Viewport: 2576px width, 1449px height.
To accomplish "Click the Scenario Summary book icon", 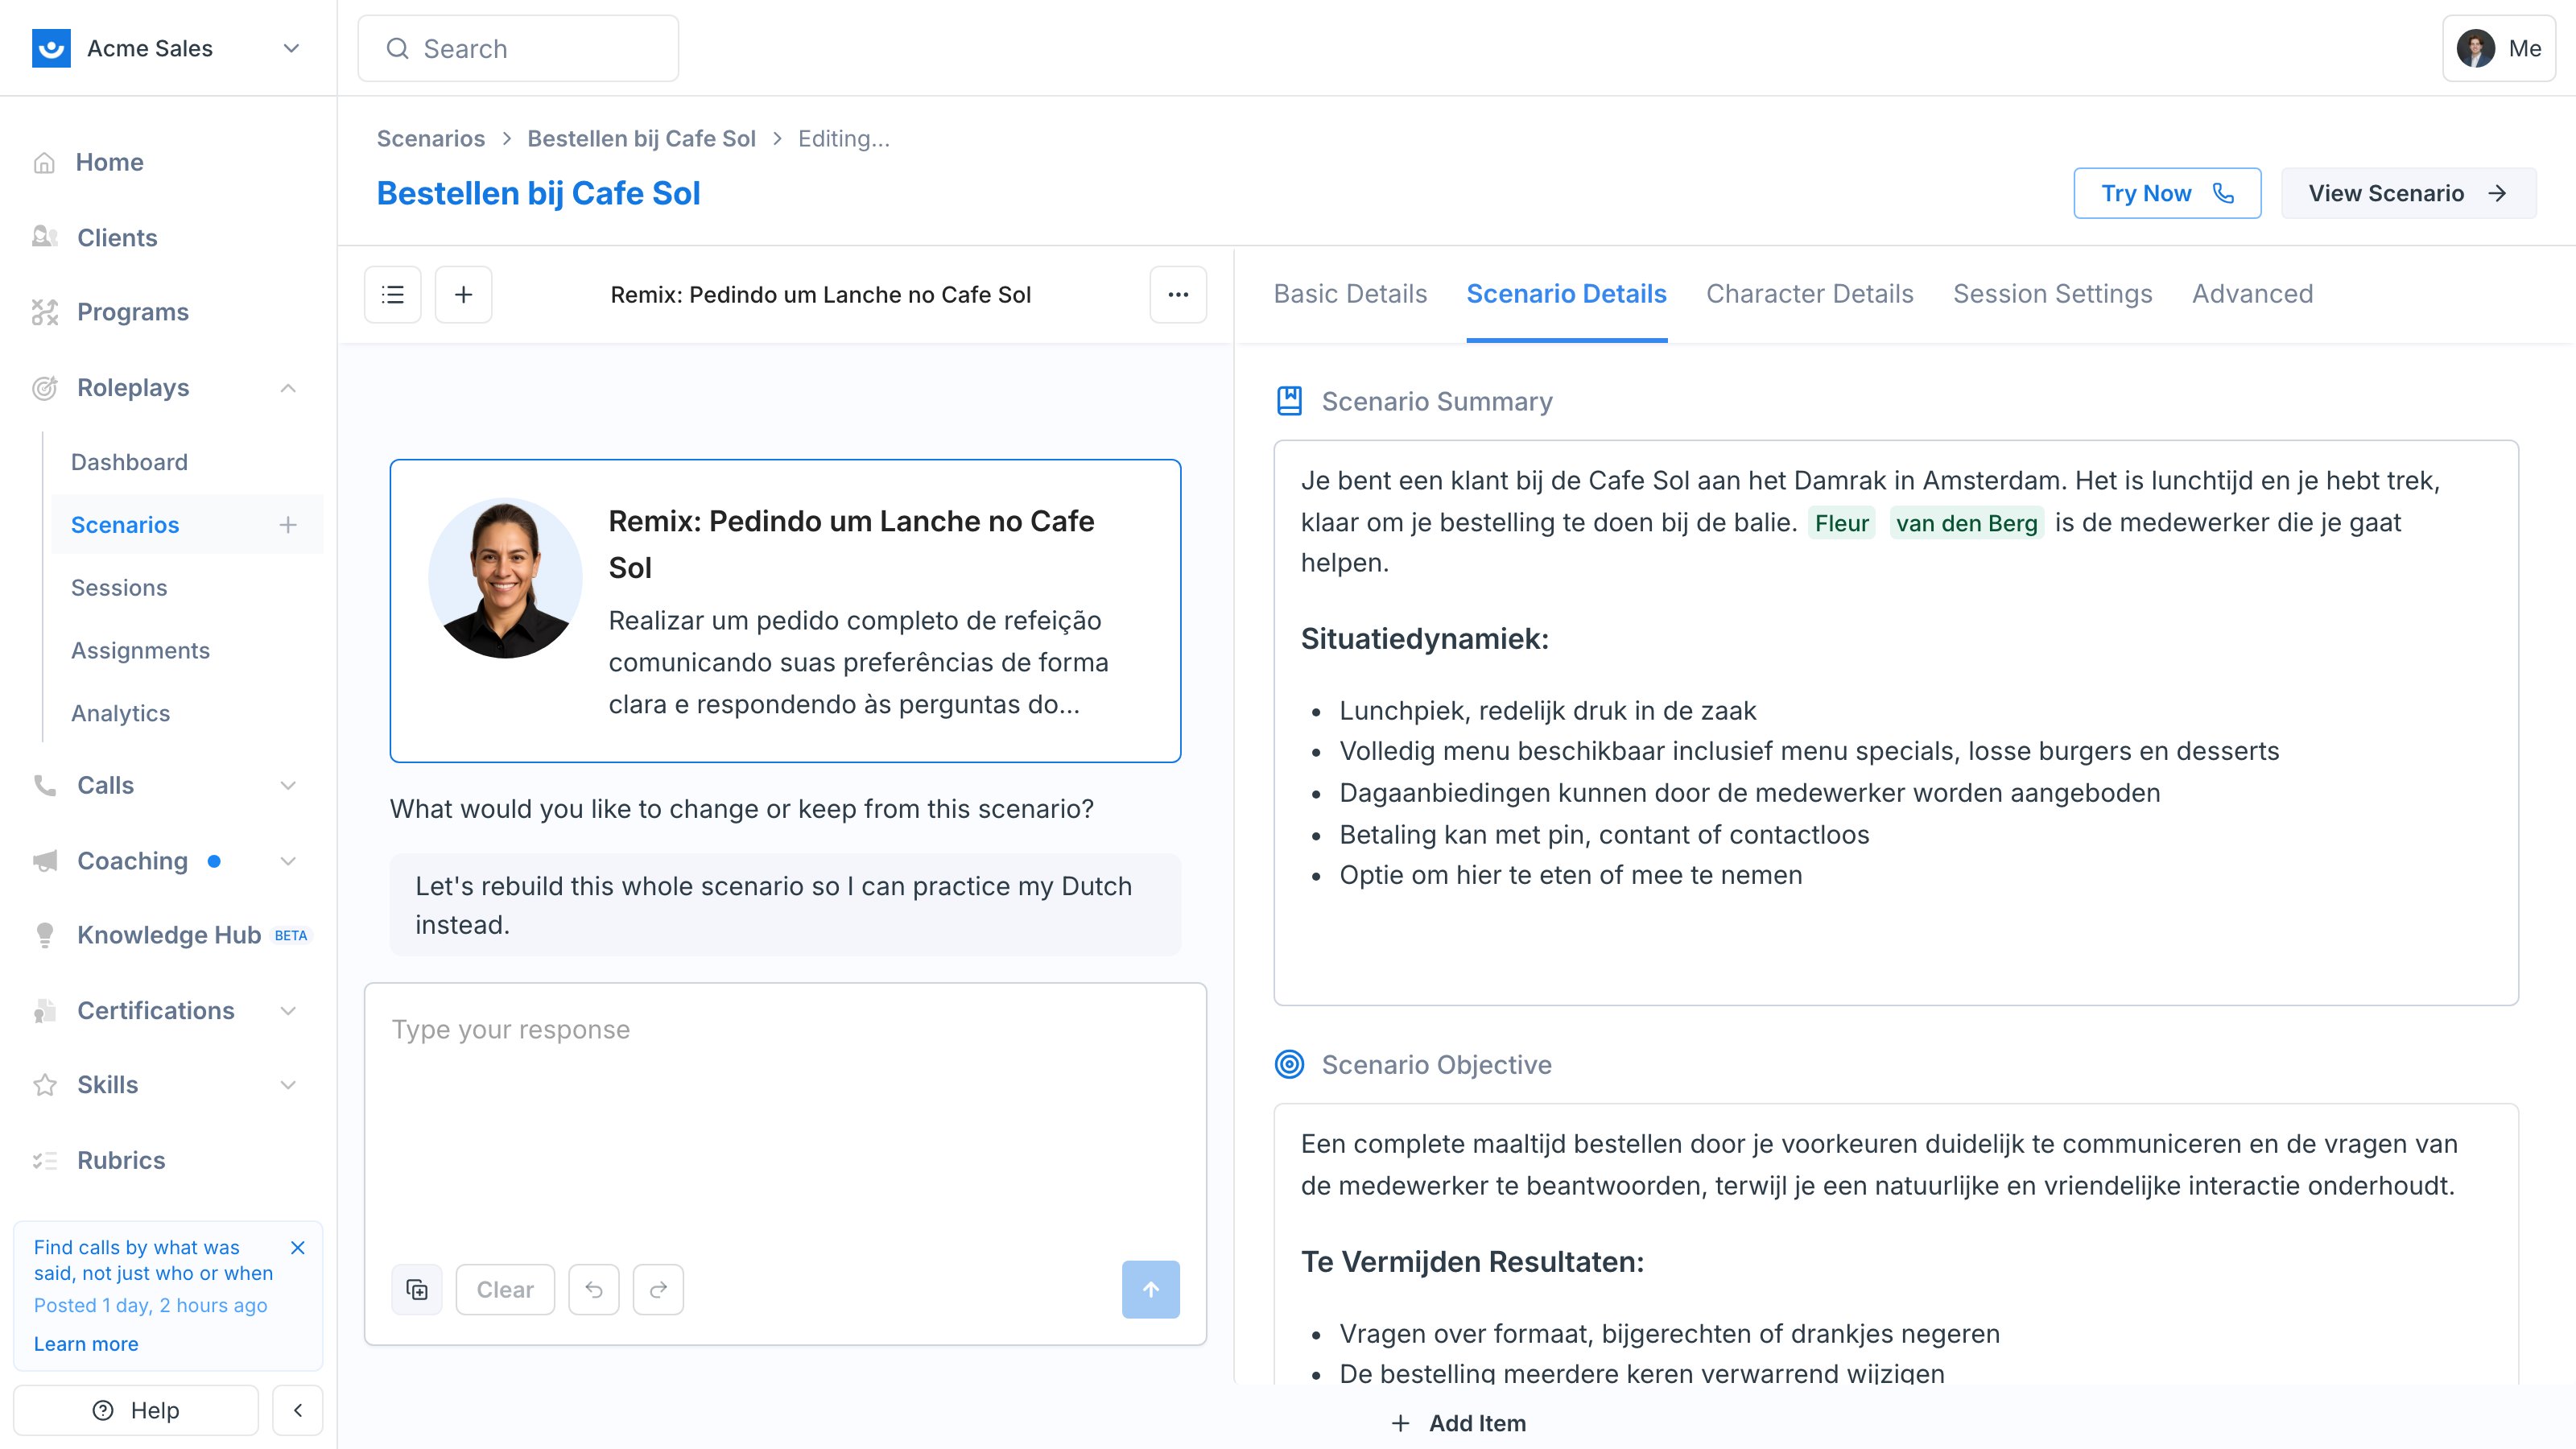I will tap(1290, 401).
